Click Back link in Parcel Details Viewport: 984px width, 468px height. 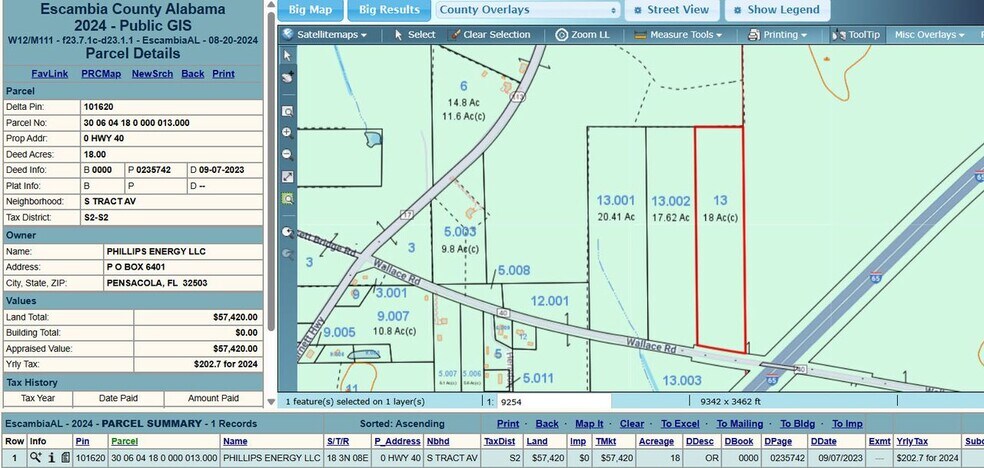[x=193, y=74]
